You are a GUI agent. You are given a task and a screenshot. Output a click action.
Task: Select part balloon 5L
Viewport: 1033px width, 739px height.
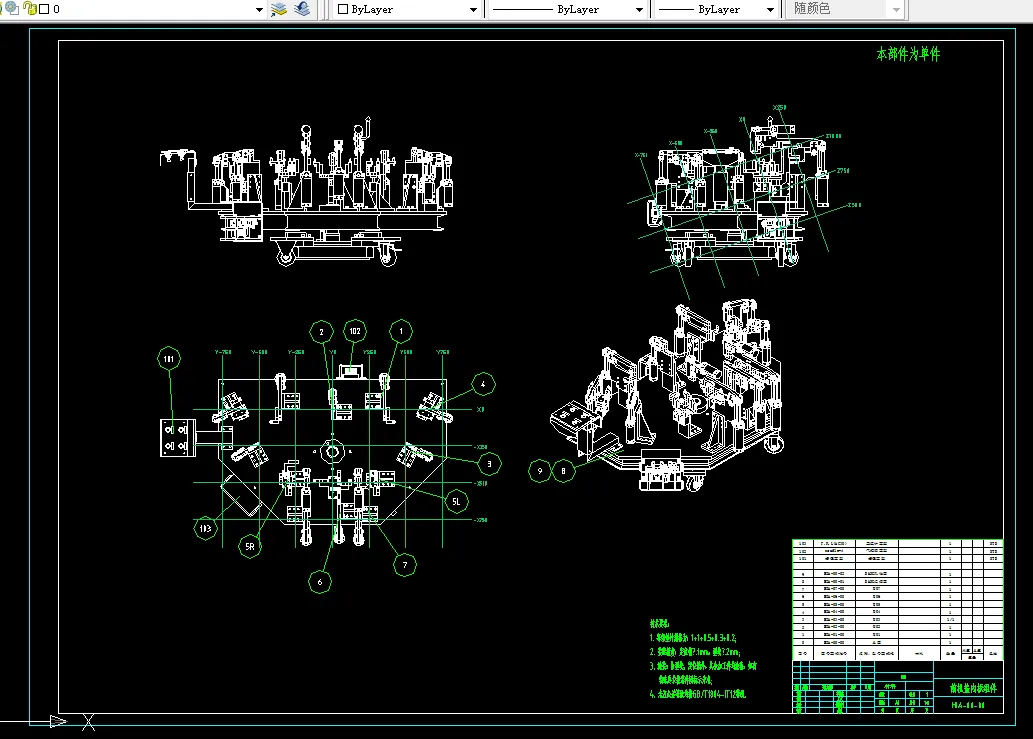click(x=456, y=501)
